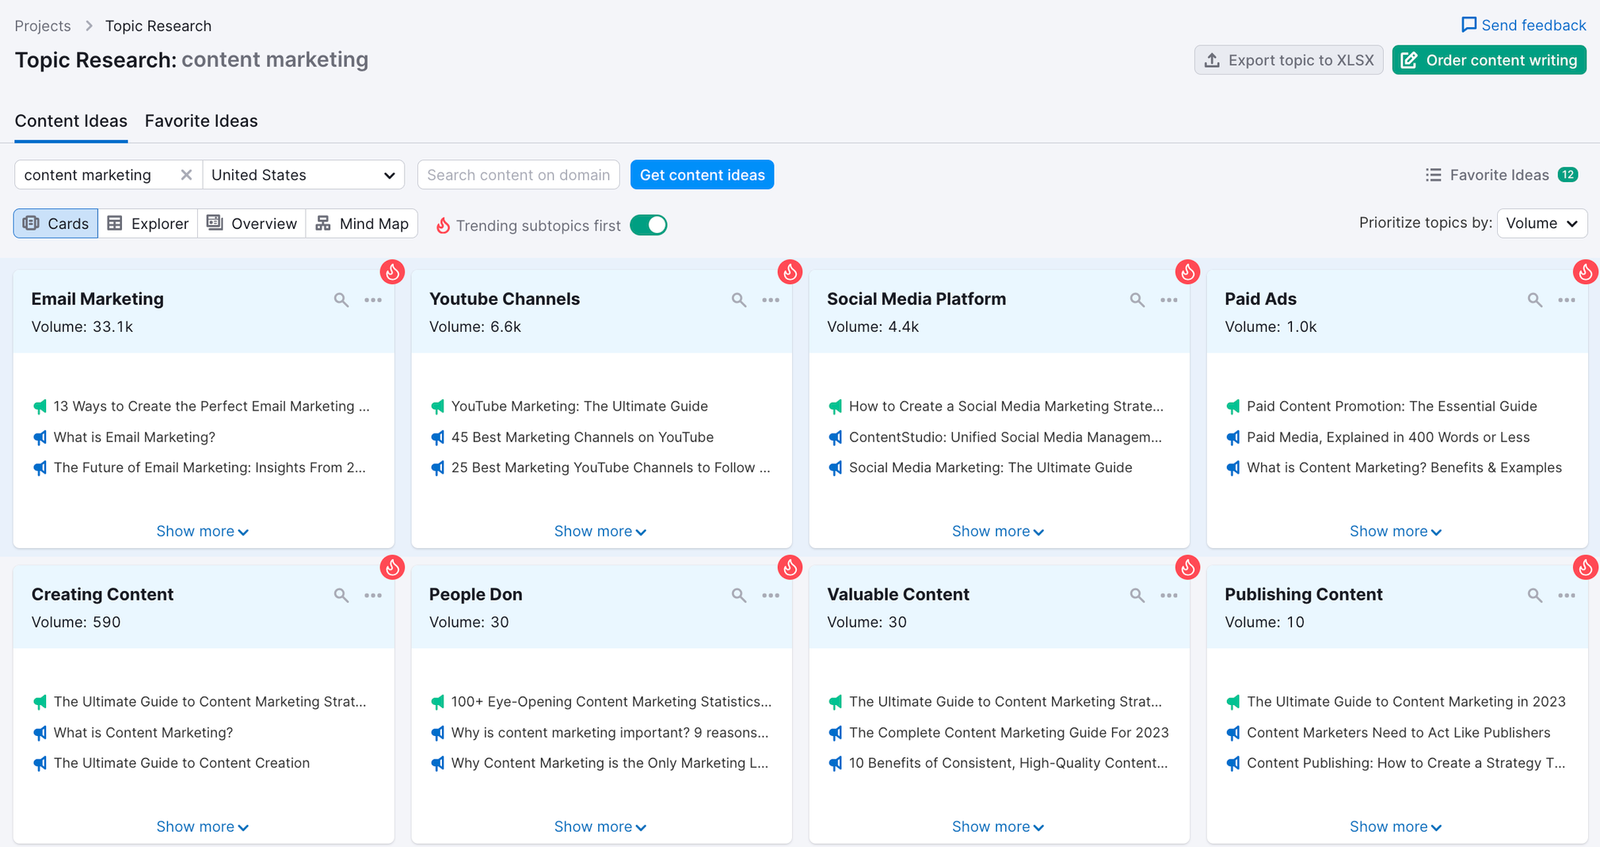Expand Show more on Email Marketing card

coord(202,531)
